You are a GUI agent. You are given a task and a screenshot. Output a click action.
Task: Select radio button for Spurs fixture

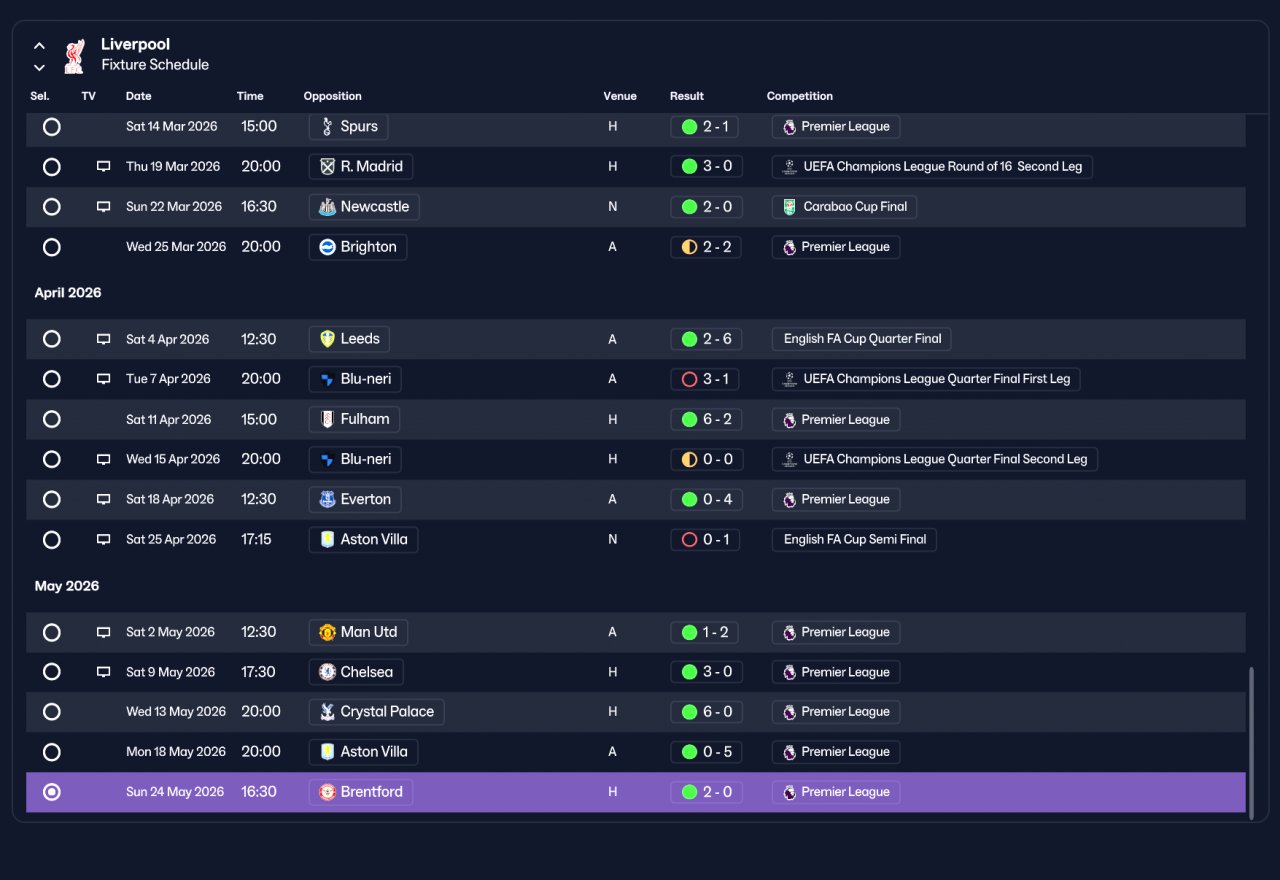pyautogui.click(x=52, y=127)
